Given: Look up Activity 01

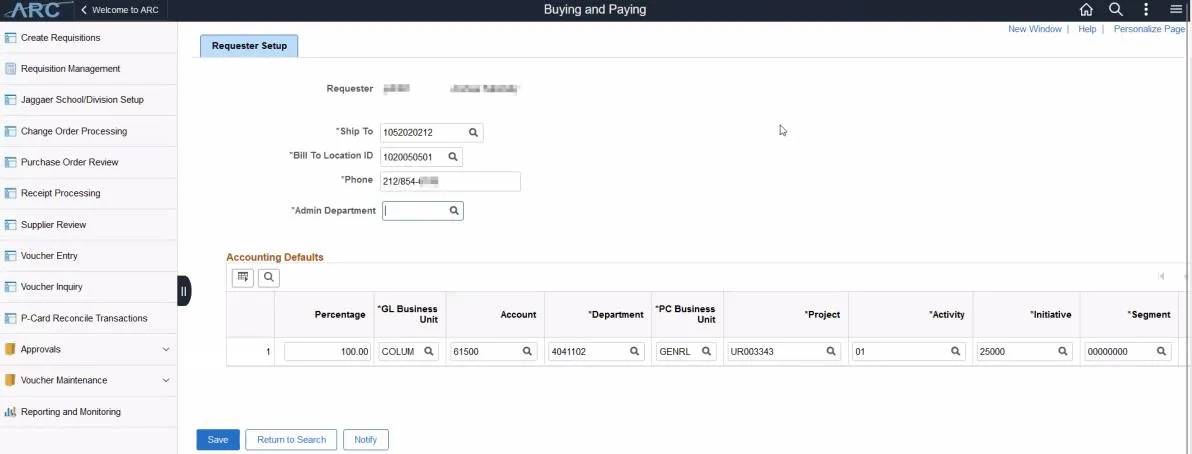Looking at the screenshot, I should 956,351.
